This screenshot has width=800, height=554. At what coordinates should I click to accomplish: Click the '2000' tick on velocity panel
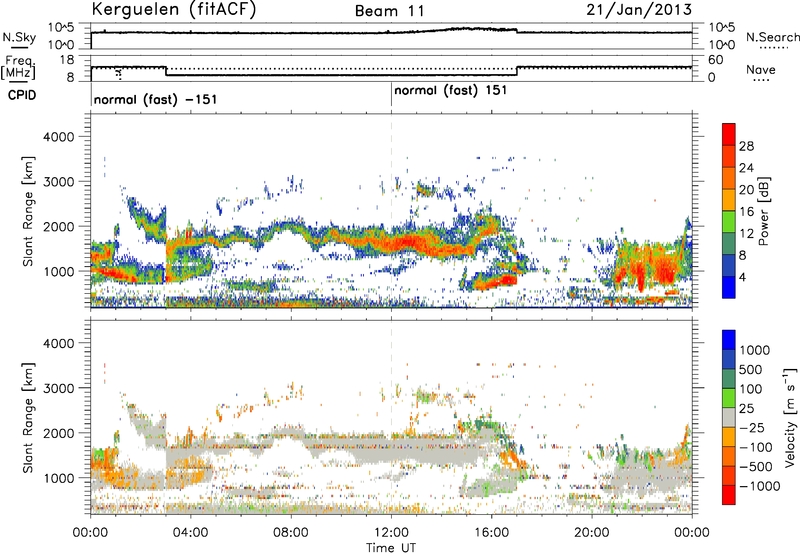click(58, 433)
